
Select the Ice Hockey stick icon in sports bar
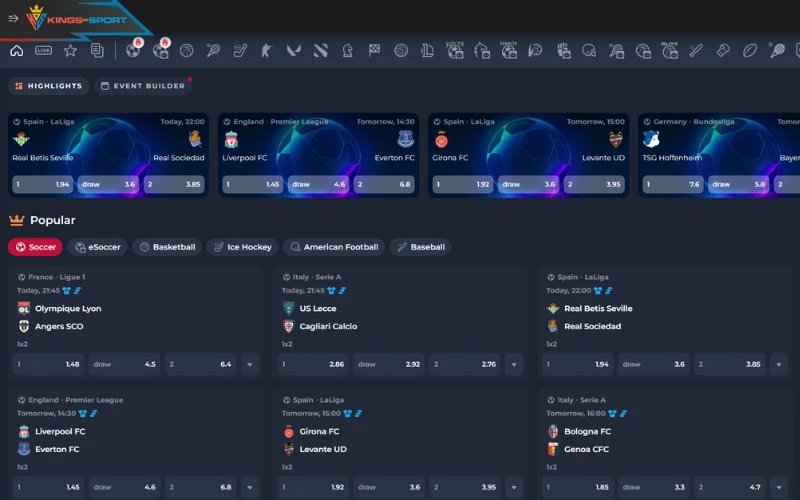pos(240,51)
